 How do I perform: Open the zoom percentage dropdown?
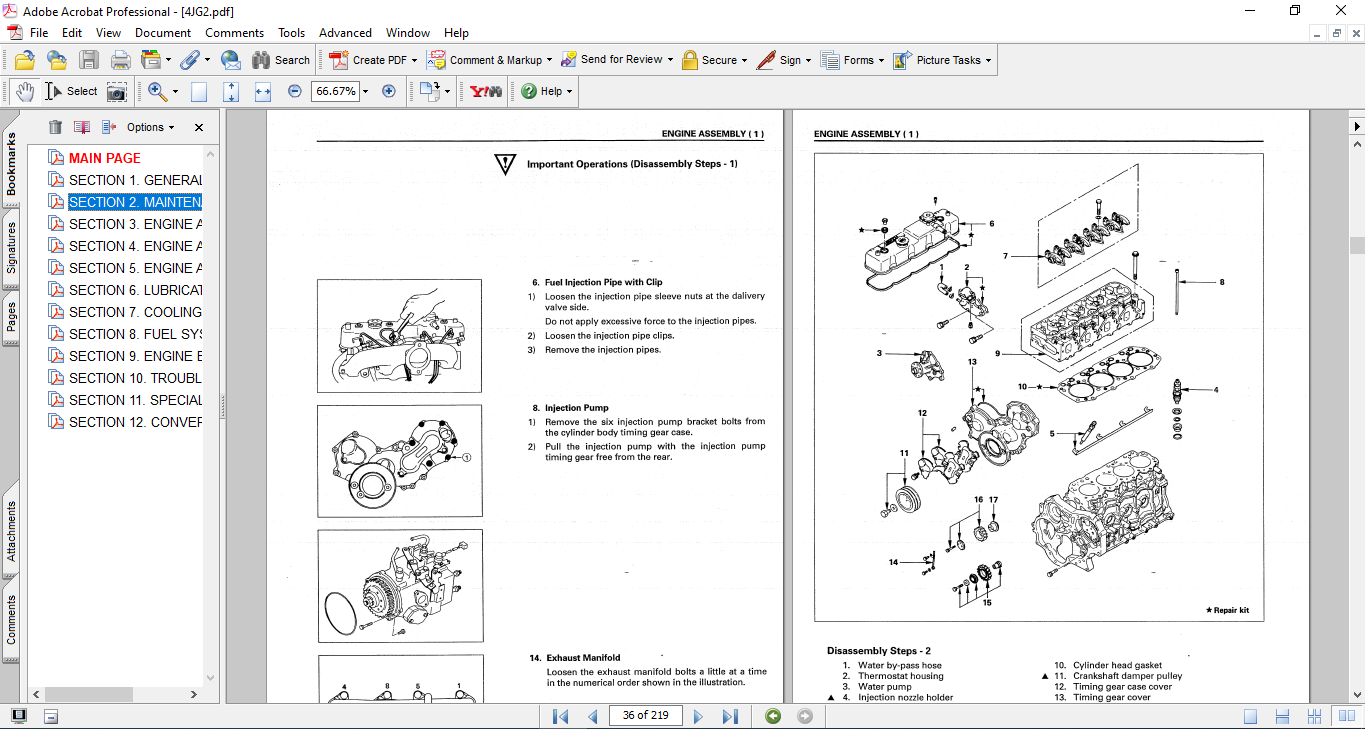(365, 91)
